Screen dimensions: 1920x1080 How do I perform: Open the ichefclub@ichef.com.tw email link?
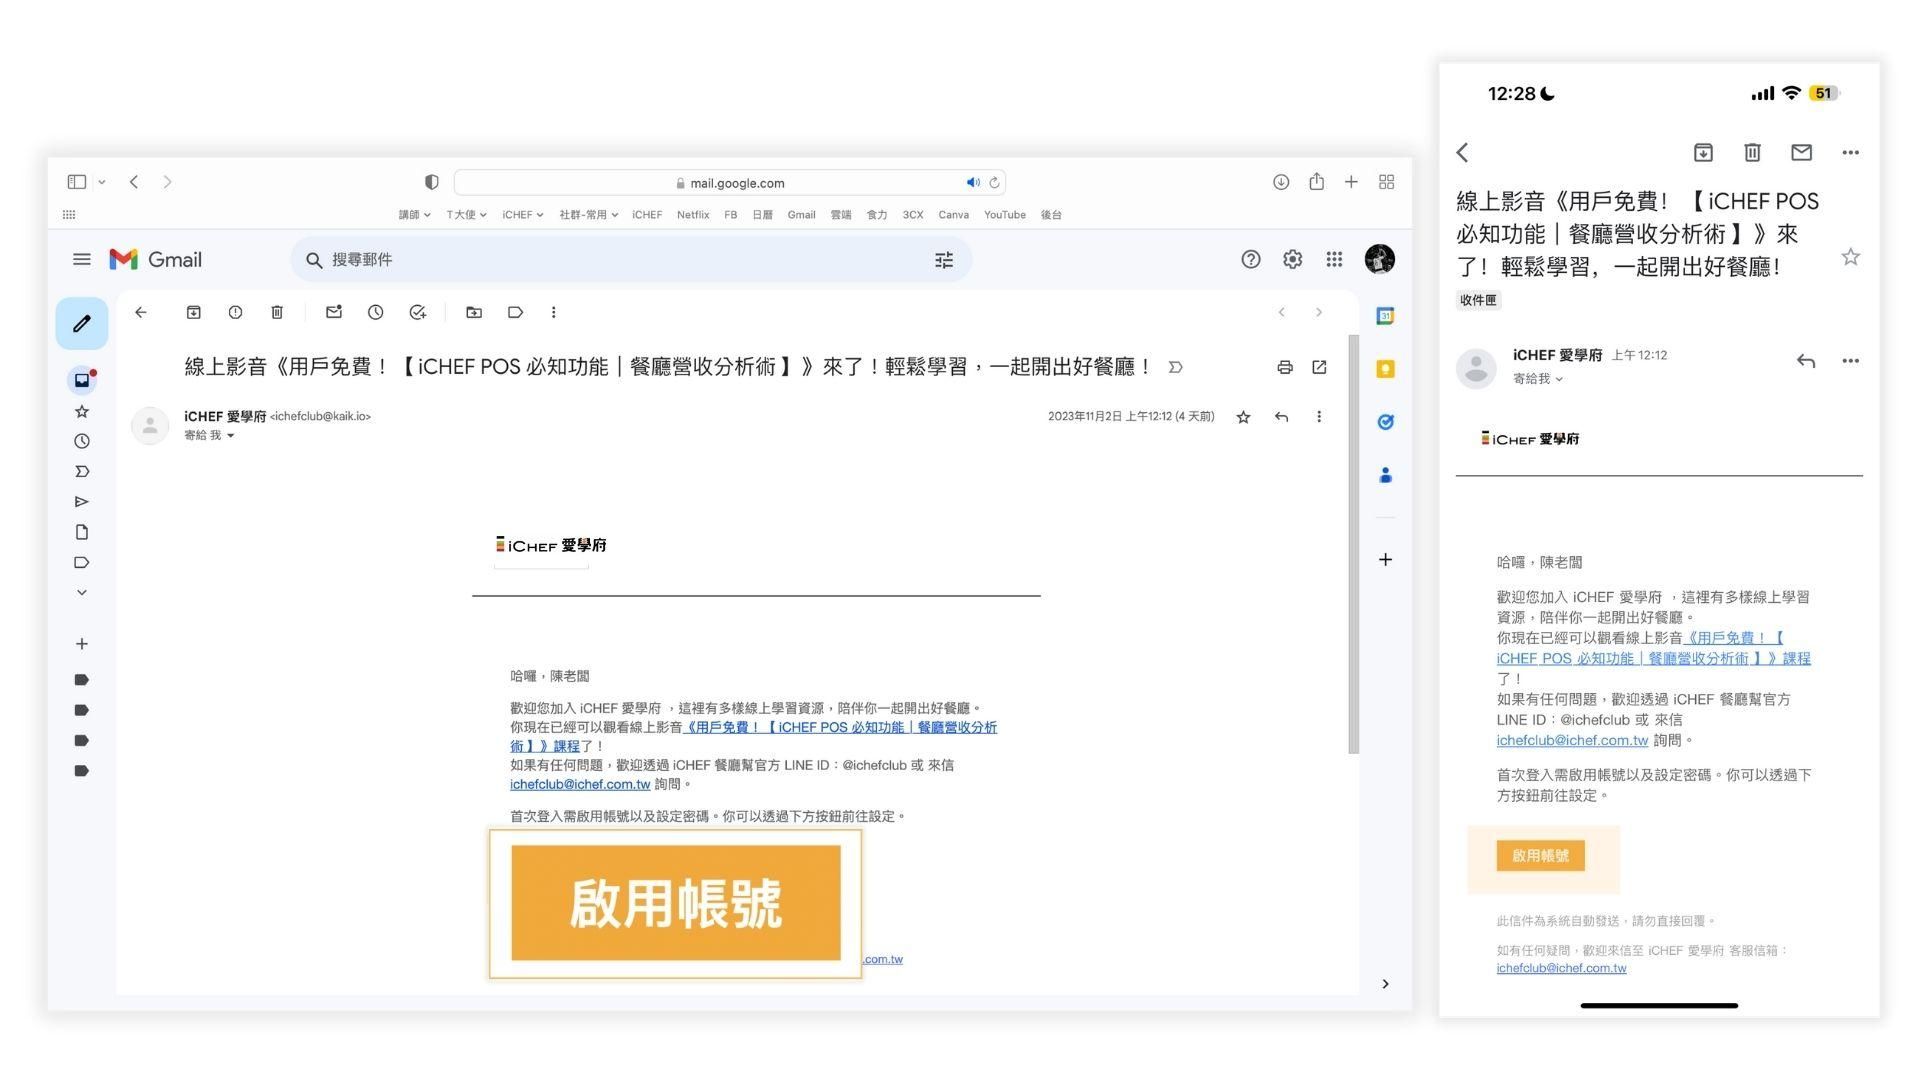pyautogui.click(x=580, y=784)
